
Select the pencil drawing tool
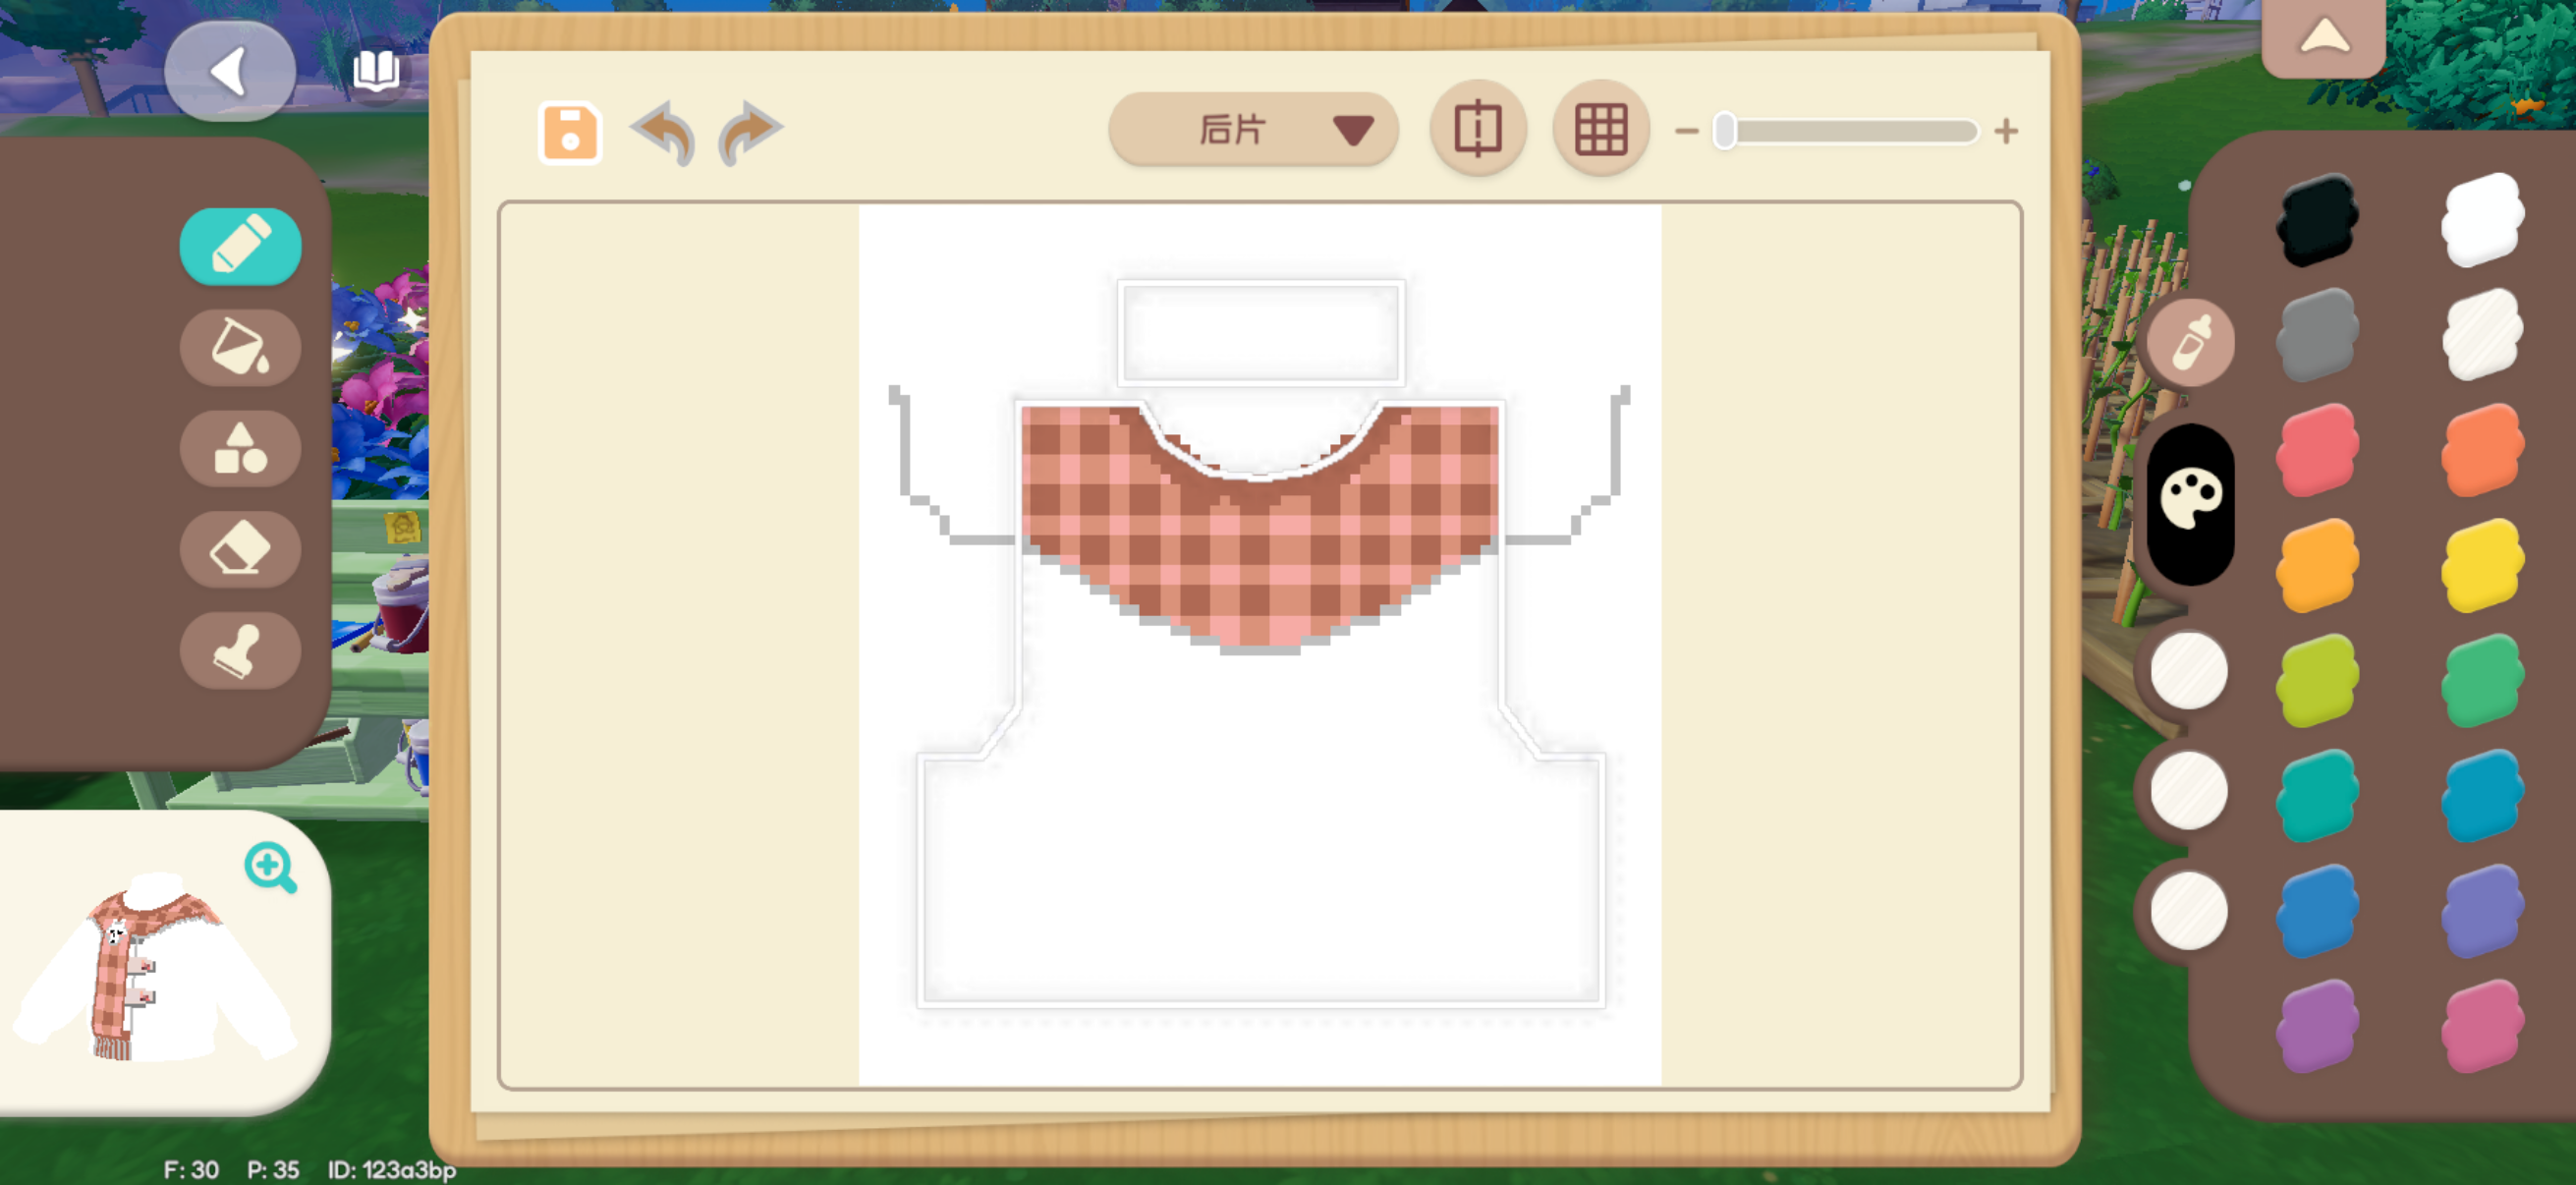click(x=240, y=246)
